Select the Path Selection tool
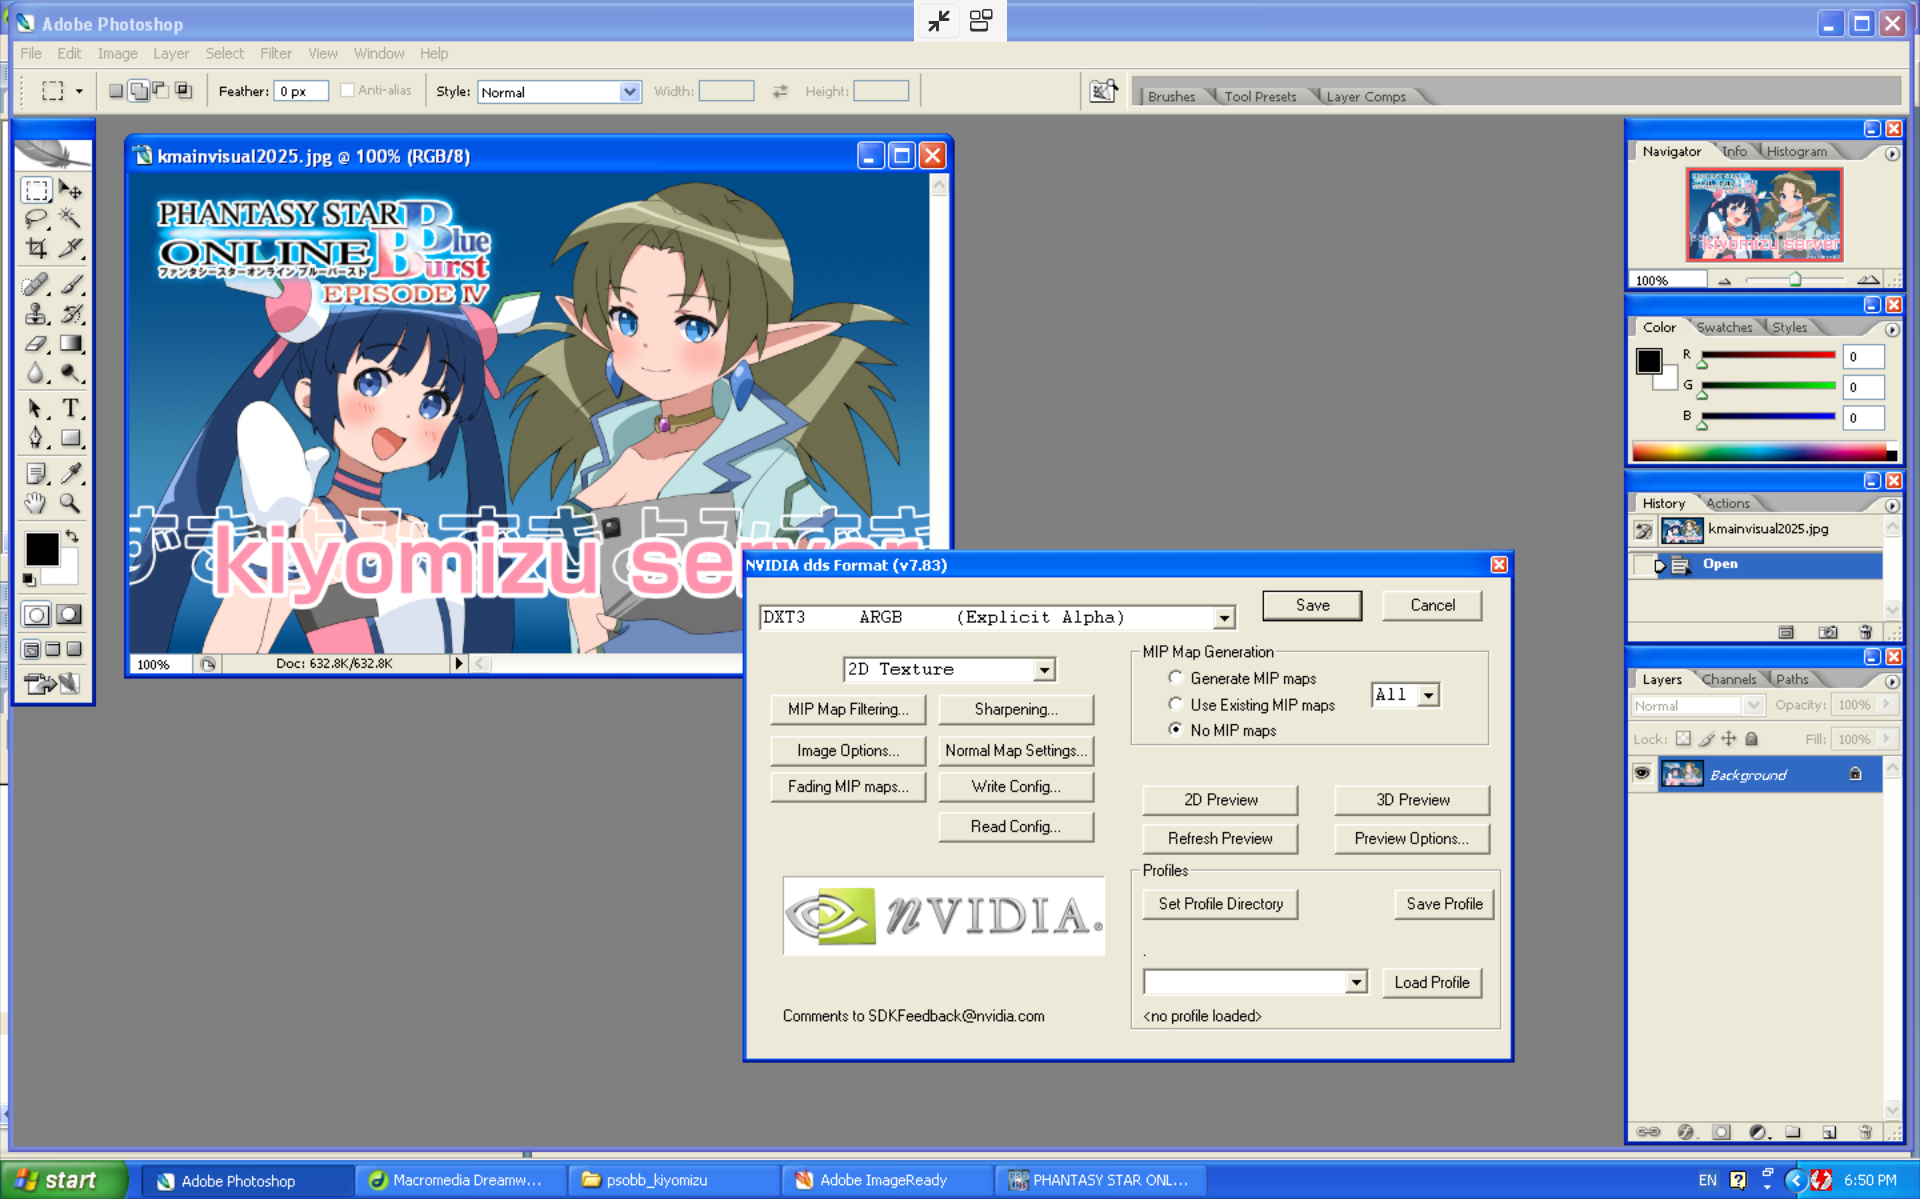This screenshot has height=1199, width=1920. (x=37, y=408)
